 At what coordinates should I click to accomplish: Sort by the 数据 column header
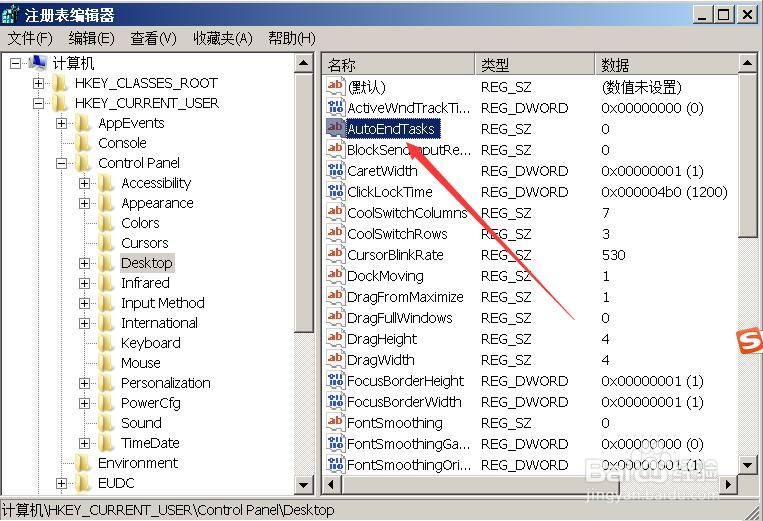[666, 64]
